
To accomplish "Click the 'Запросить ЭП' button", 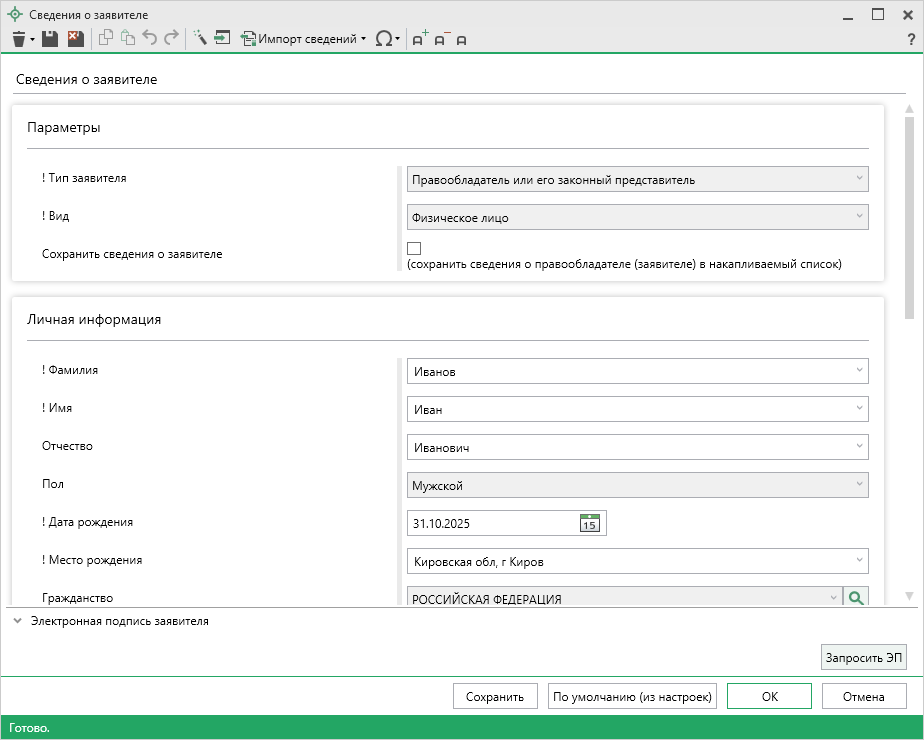I will pos(863,657).
